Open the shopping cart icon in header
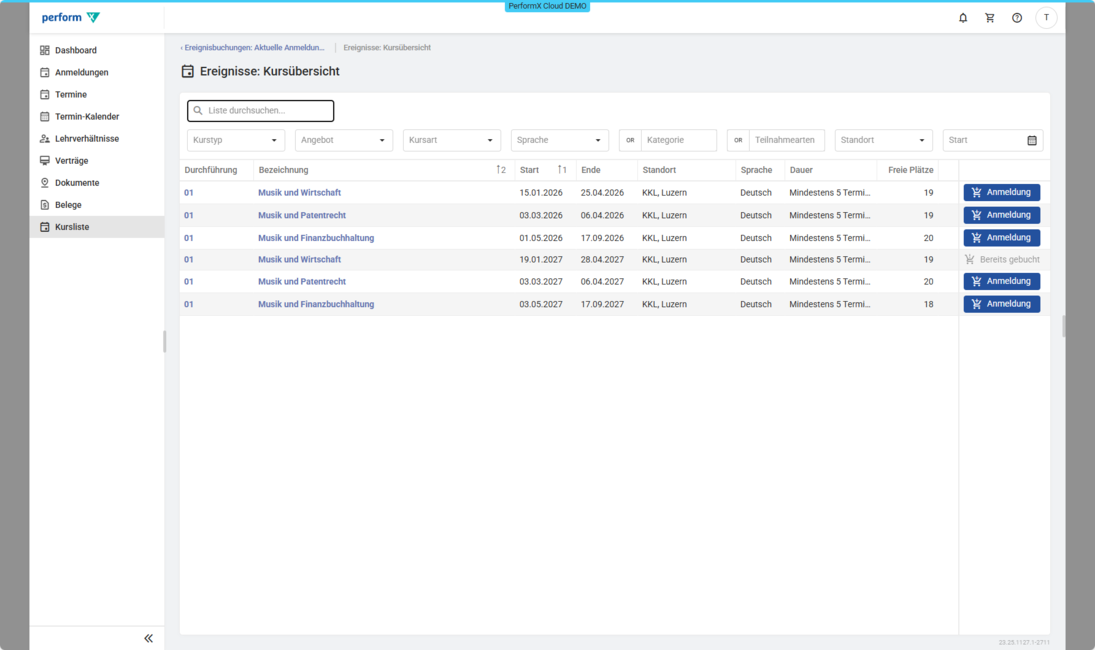This screenshot has width=1095, height=650. [x=990, y=18]
